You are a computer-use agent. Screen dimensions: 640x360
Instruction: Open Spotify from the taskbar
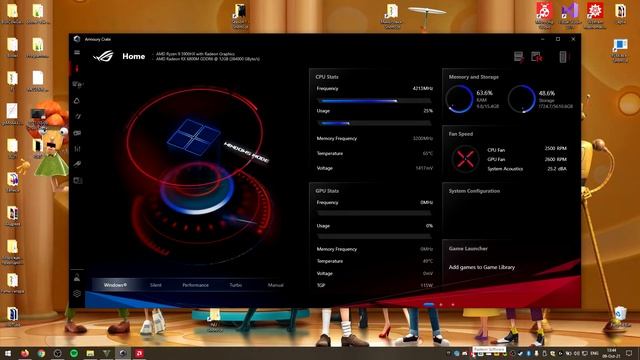click(74, 353)
